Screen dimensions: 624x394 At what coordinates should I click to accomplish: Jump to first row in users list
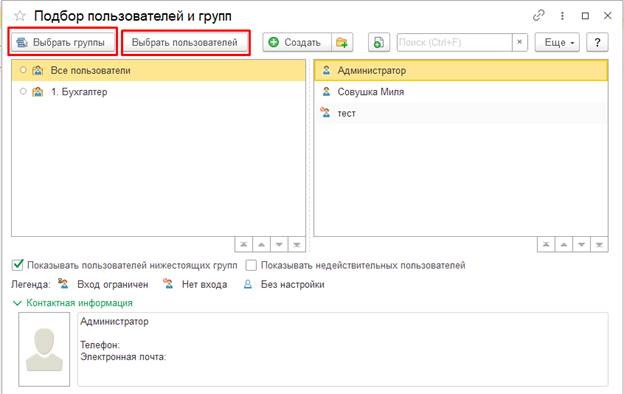tap(546, 244)
